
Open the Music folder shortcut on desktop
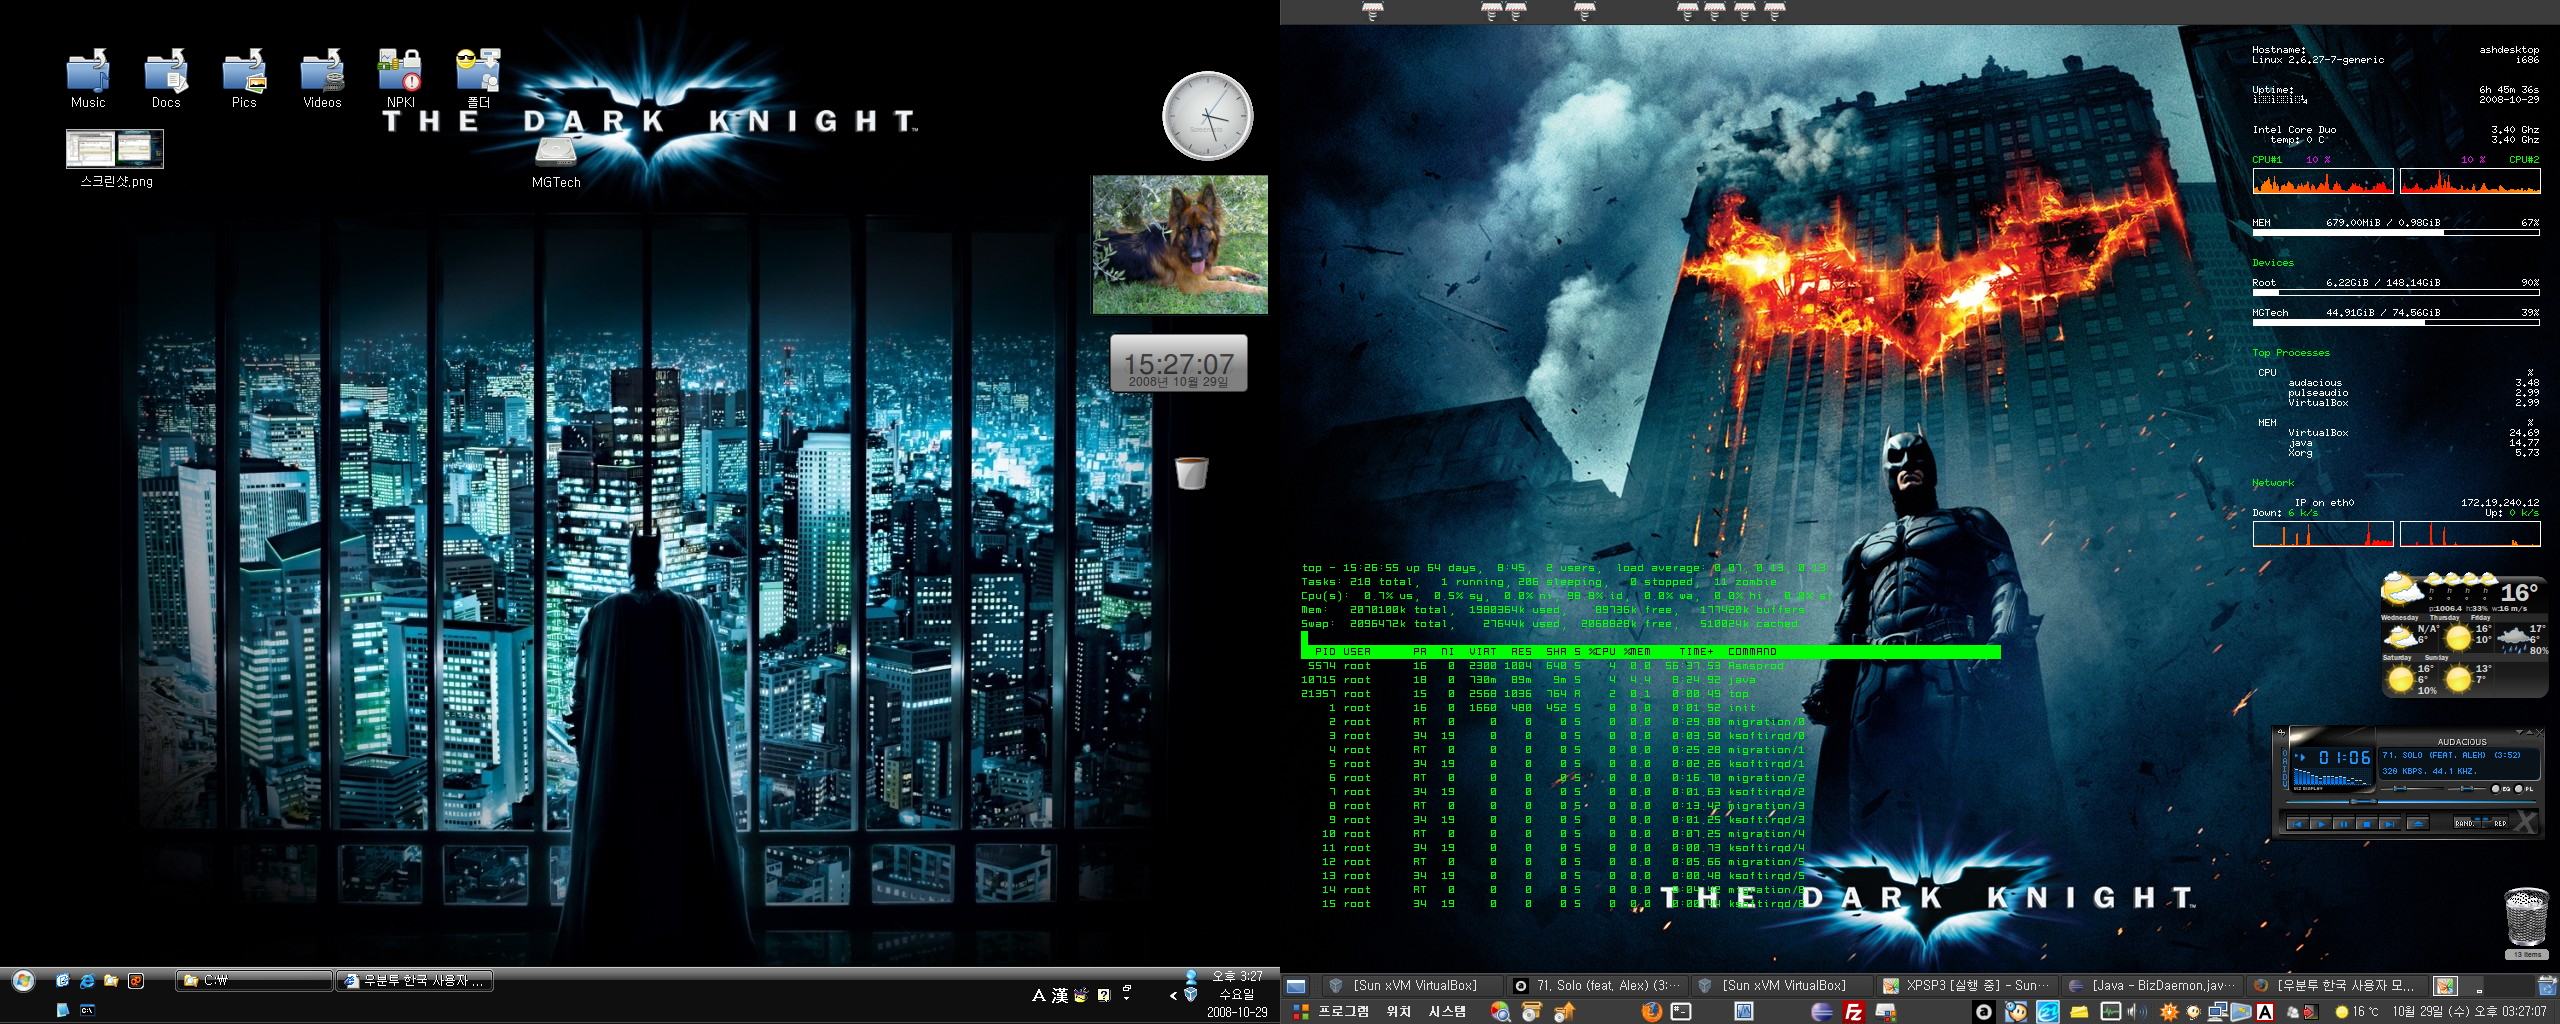pos(88,78)
